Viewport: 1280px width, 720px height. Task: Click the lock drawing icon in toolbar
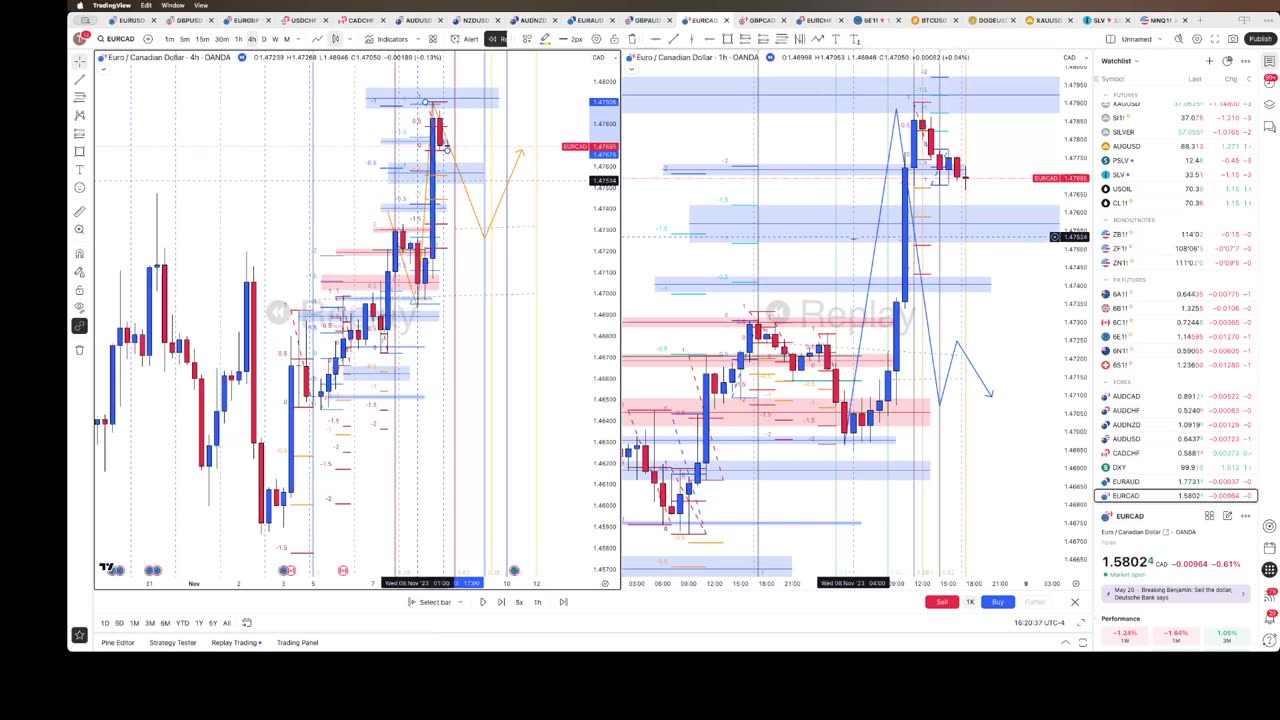[x=614, y=39]
